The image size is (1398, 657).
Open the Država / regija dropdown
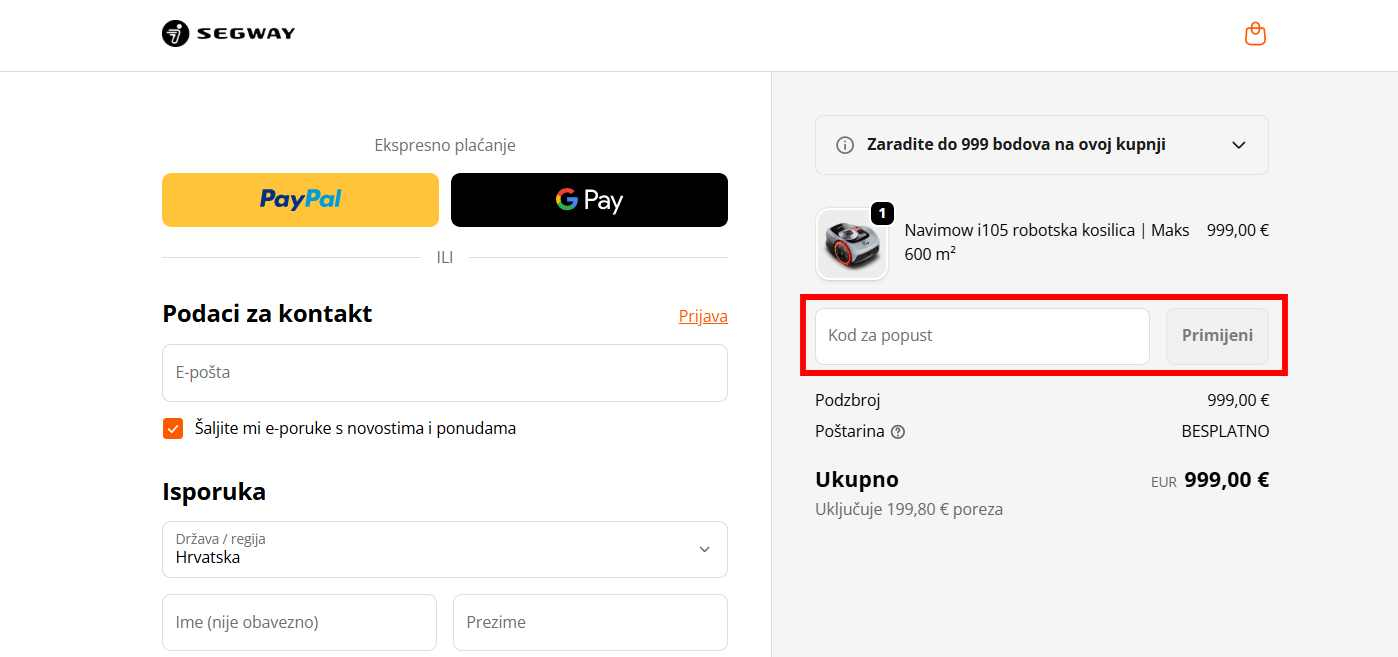(x=444, y=549)
